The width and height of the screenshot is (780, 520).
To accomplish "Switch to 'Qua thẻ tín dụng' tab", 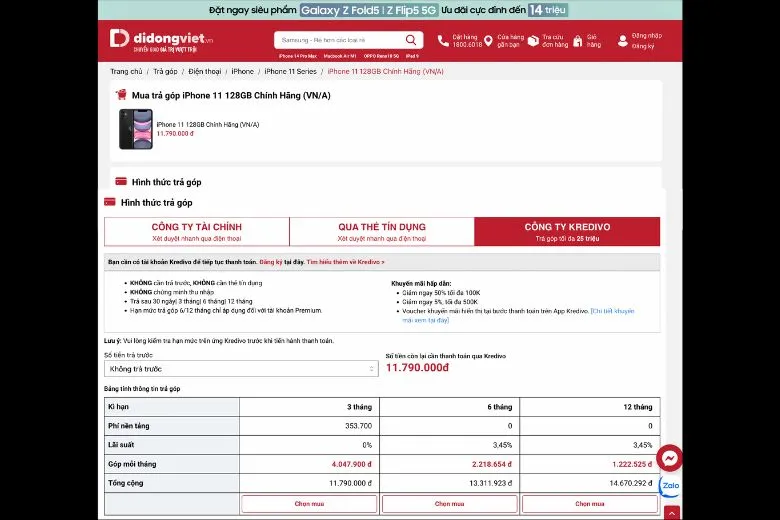I will pyautogui.click(x=381, y=231).
